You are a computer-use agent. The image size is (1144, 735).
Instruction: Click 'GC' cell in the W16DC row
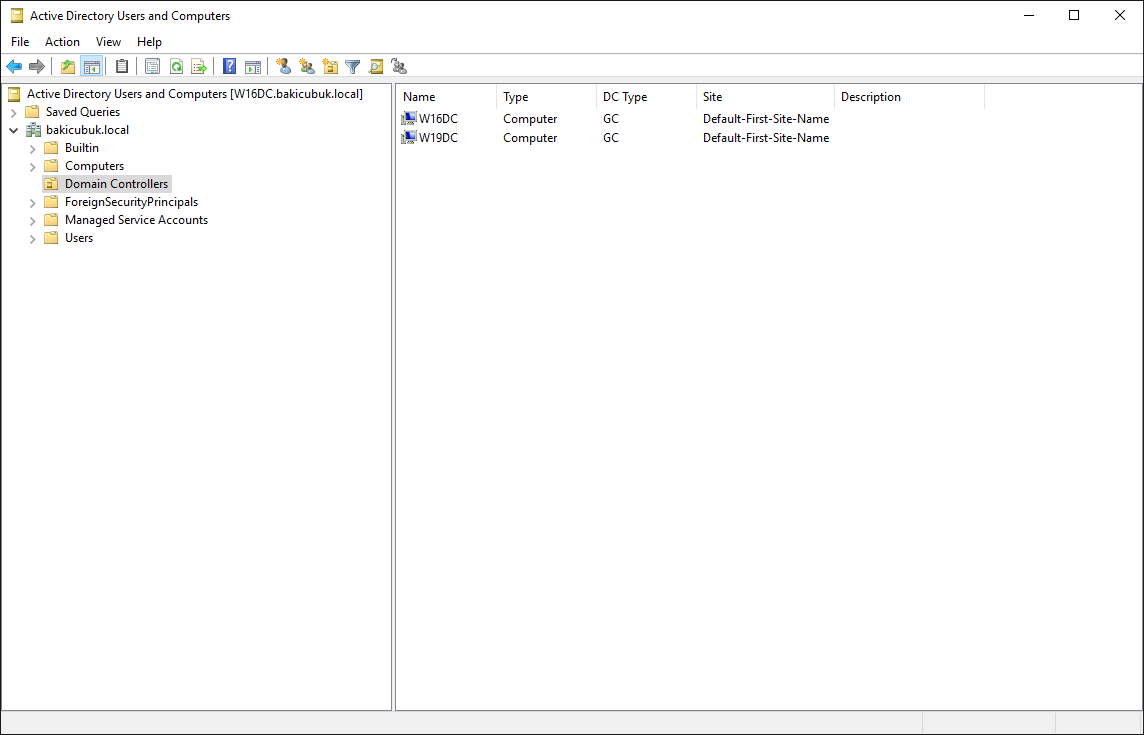(x=611, y=118)
